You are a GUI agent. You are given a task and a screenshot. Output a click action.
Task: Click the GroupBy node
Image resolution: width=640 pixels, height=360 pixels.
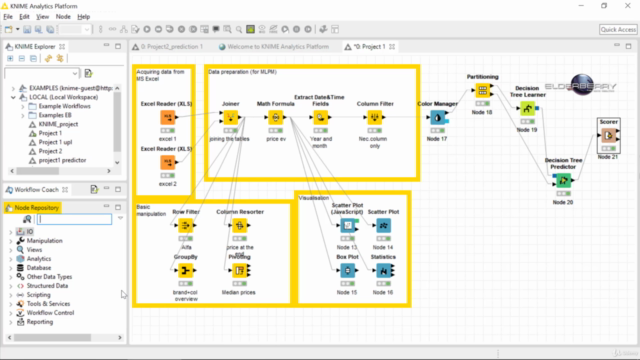(x=186, y=270)
